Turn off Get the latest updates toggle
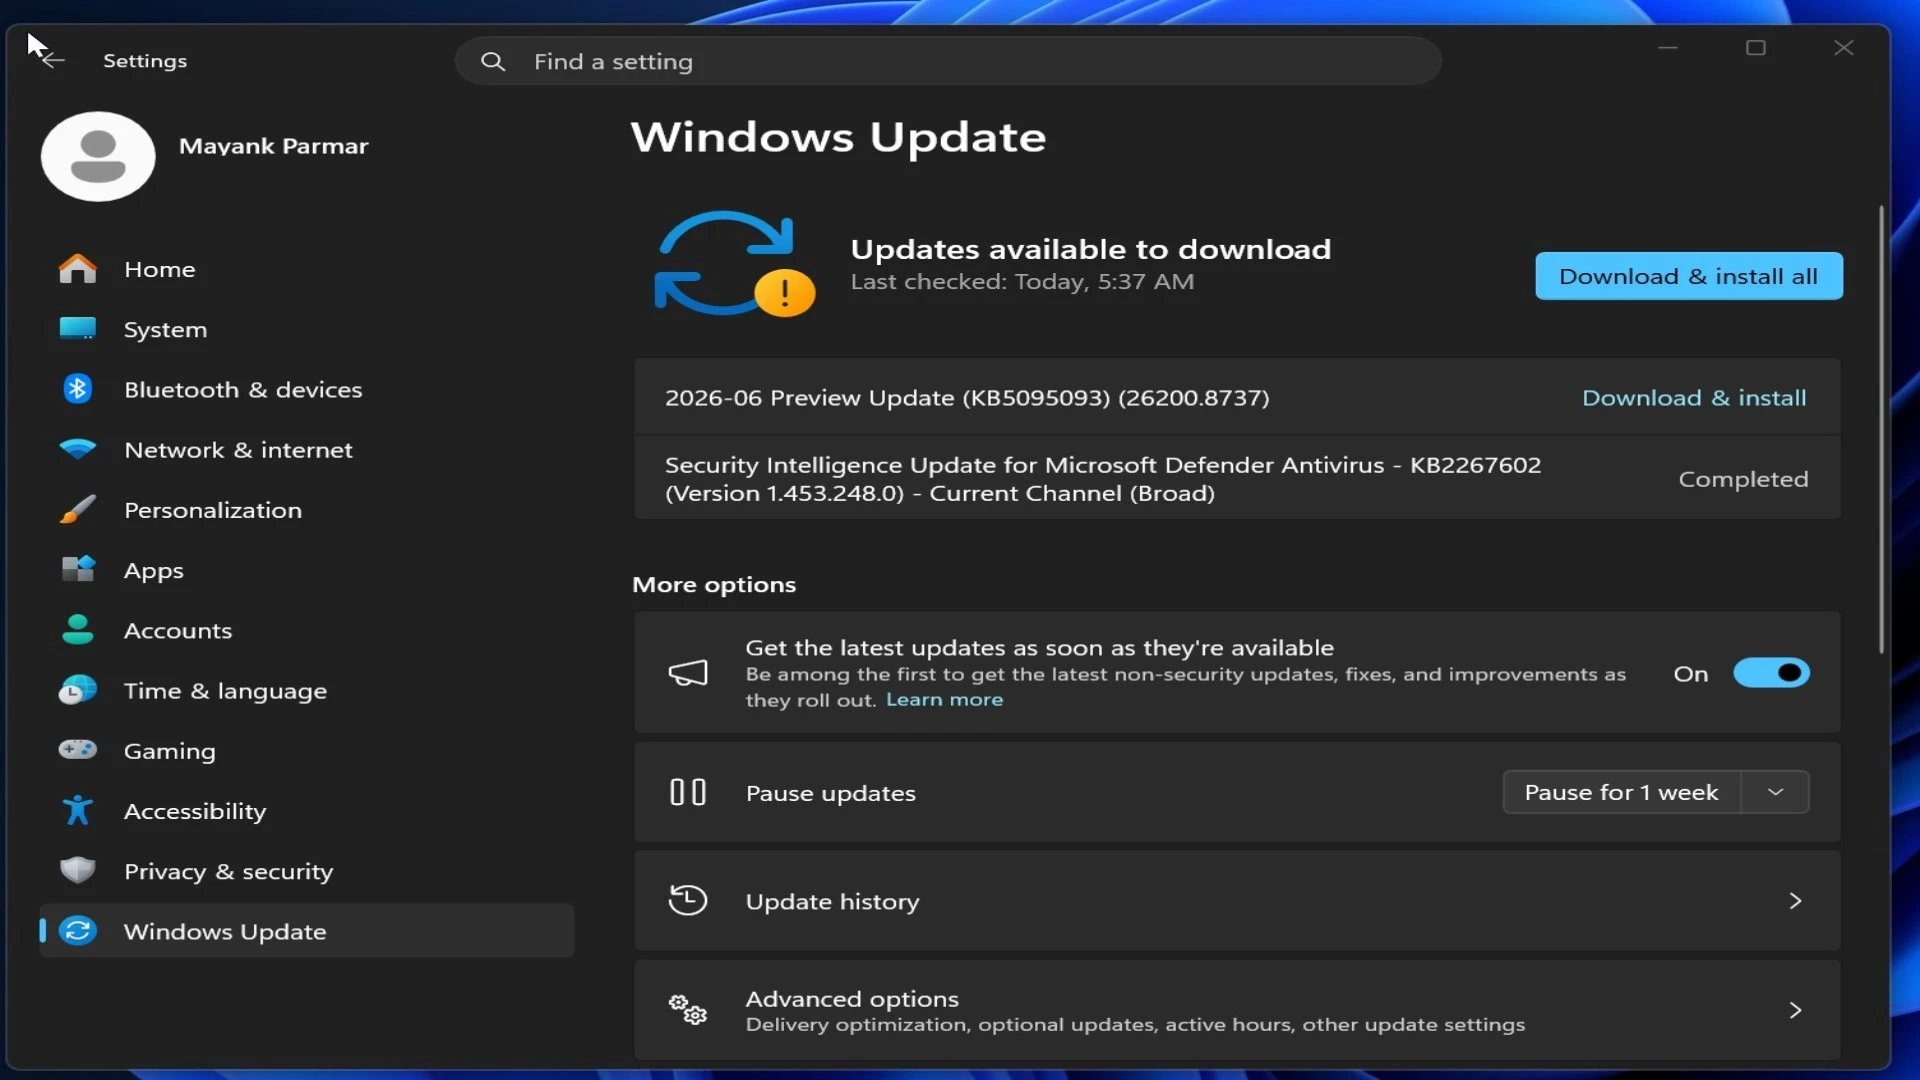The height and width of the screenshot is (1080, 1920). pos(1771,673)
